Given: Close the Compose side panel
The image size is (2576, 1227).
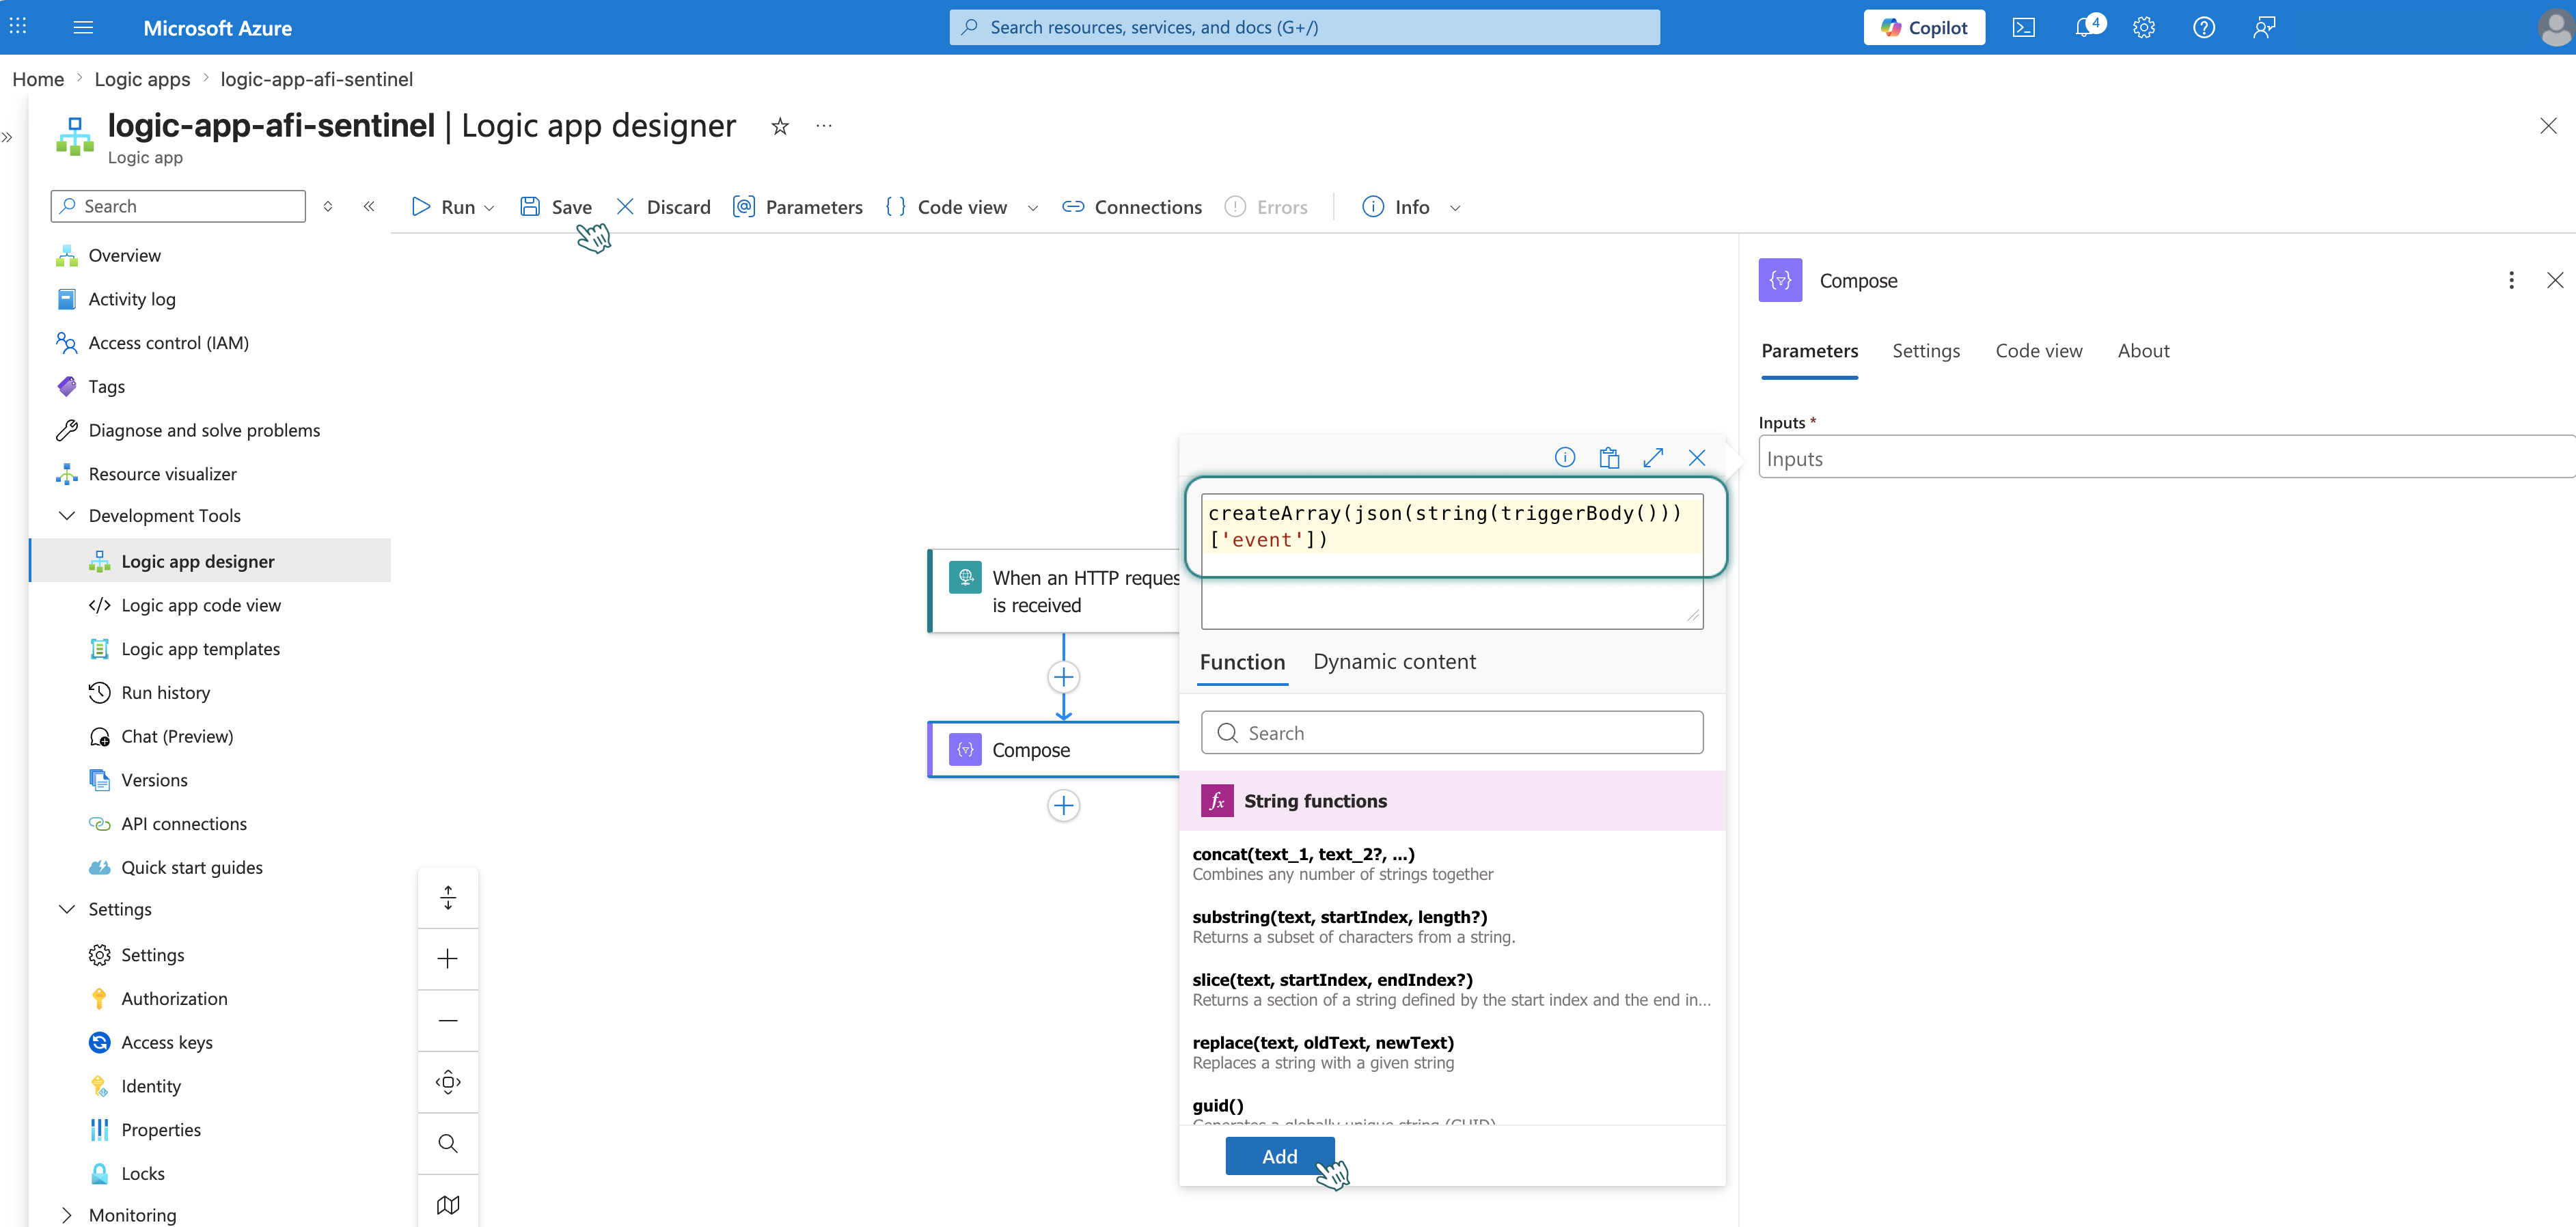Looking at the screenshot, I should click(x=2555, y=280).
